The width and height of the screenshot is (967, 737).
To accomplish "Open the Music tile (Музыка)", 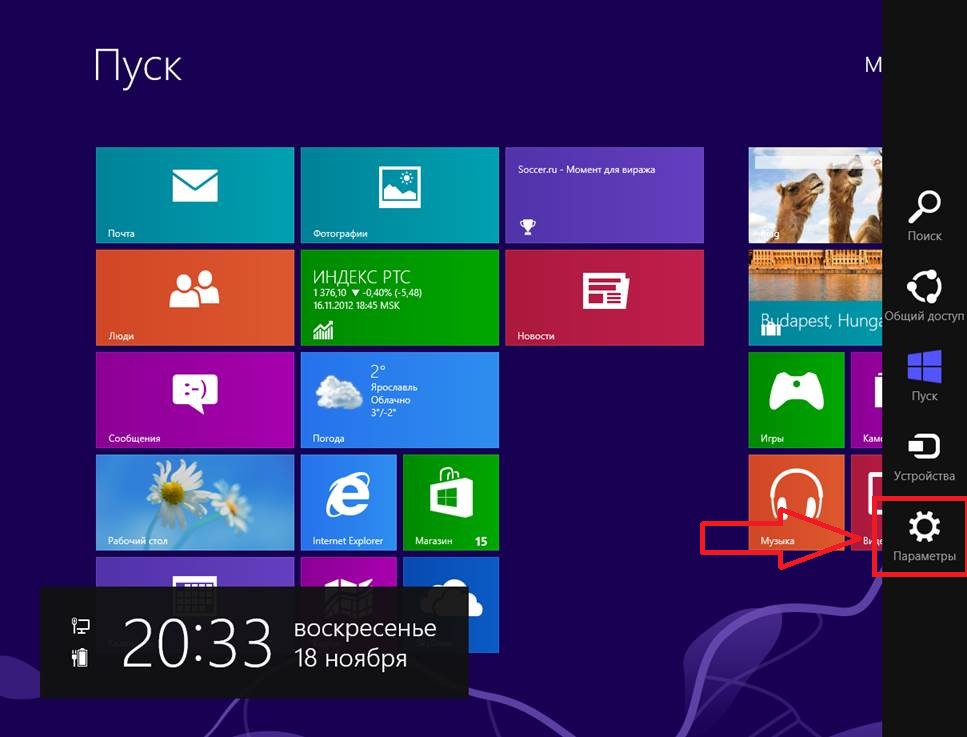I will (795, 502).
